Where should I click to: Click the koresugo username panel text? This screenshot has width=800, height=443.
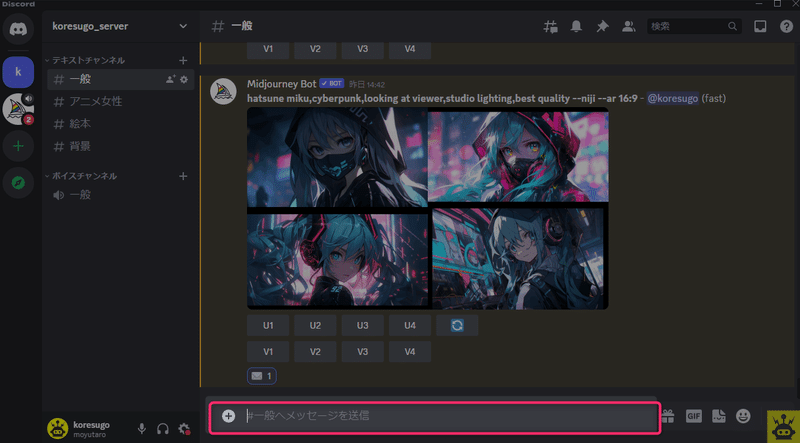click(x=91, y=425)
